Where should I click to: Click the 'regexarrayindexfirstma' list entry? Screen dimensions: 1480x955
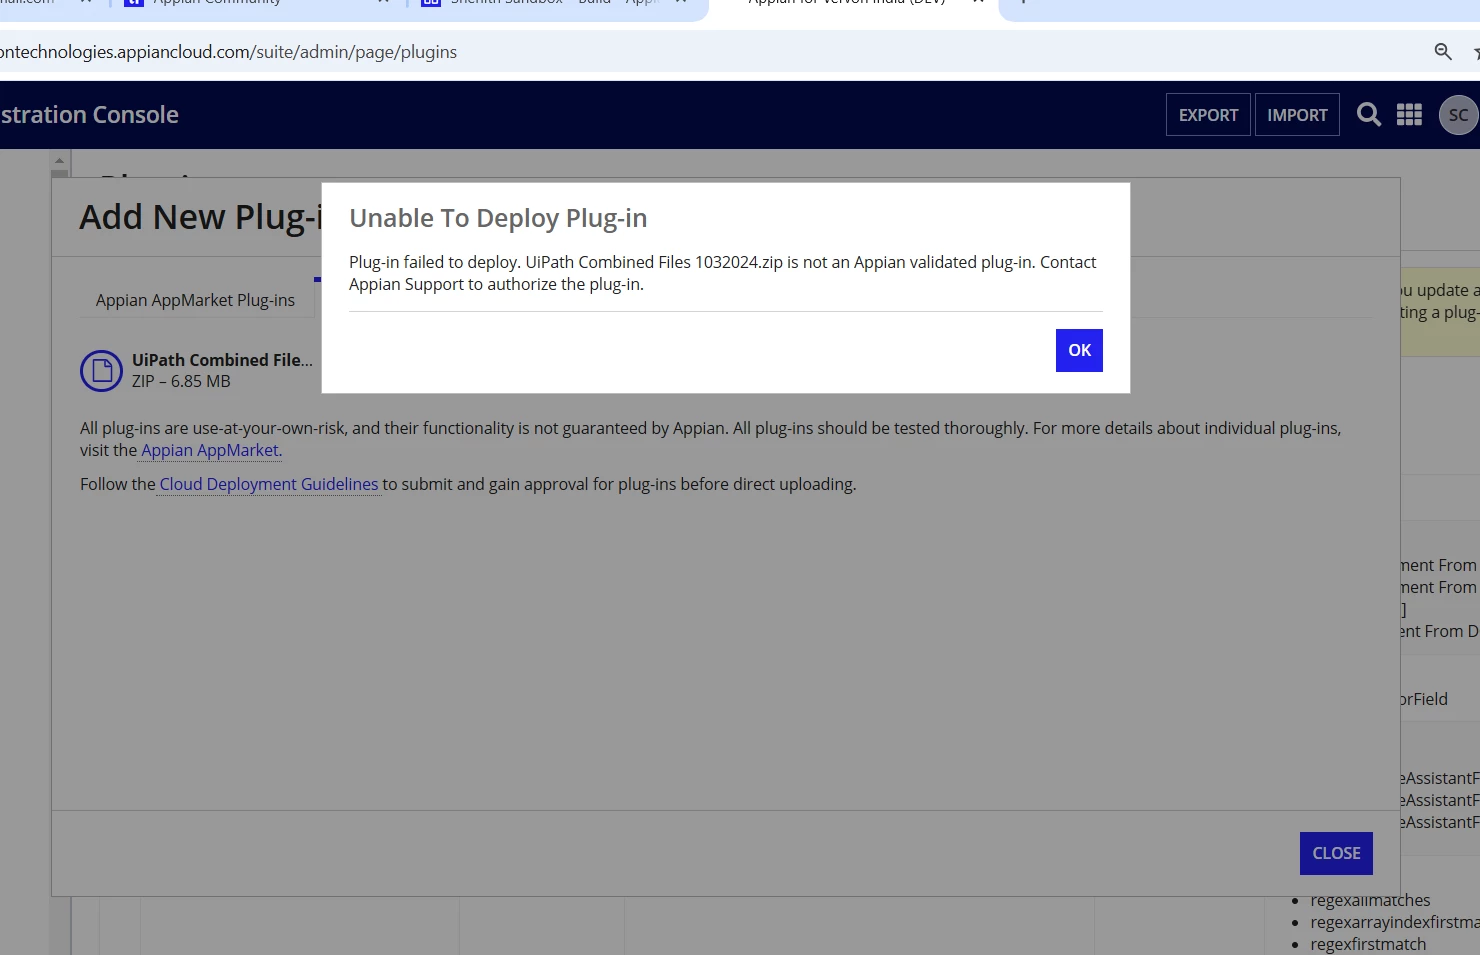1395,922
